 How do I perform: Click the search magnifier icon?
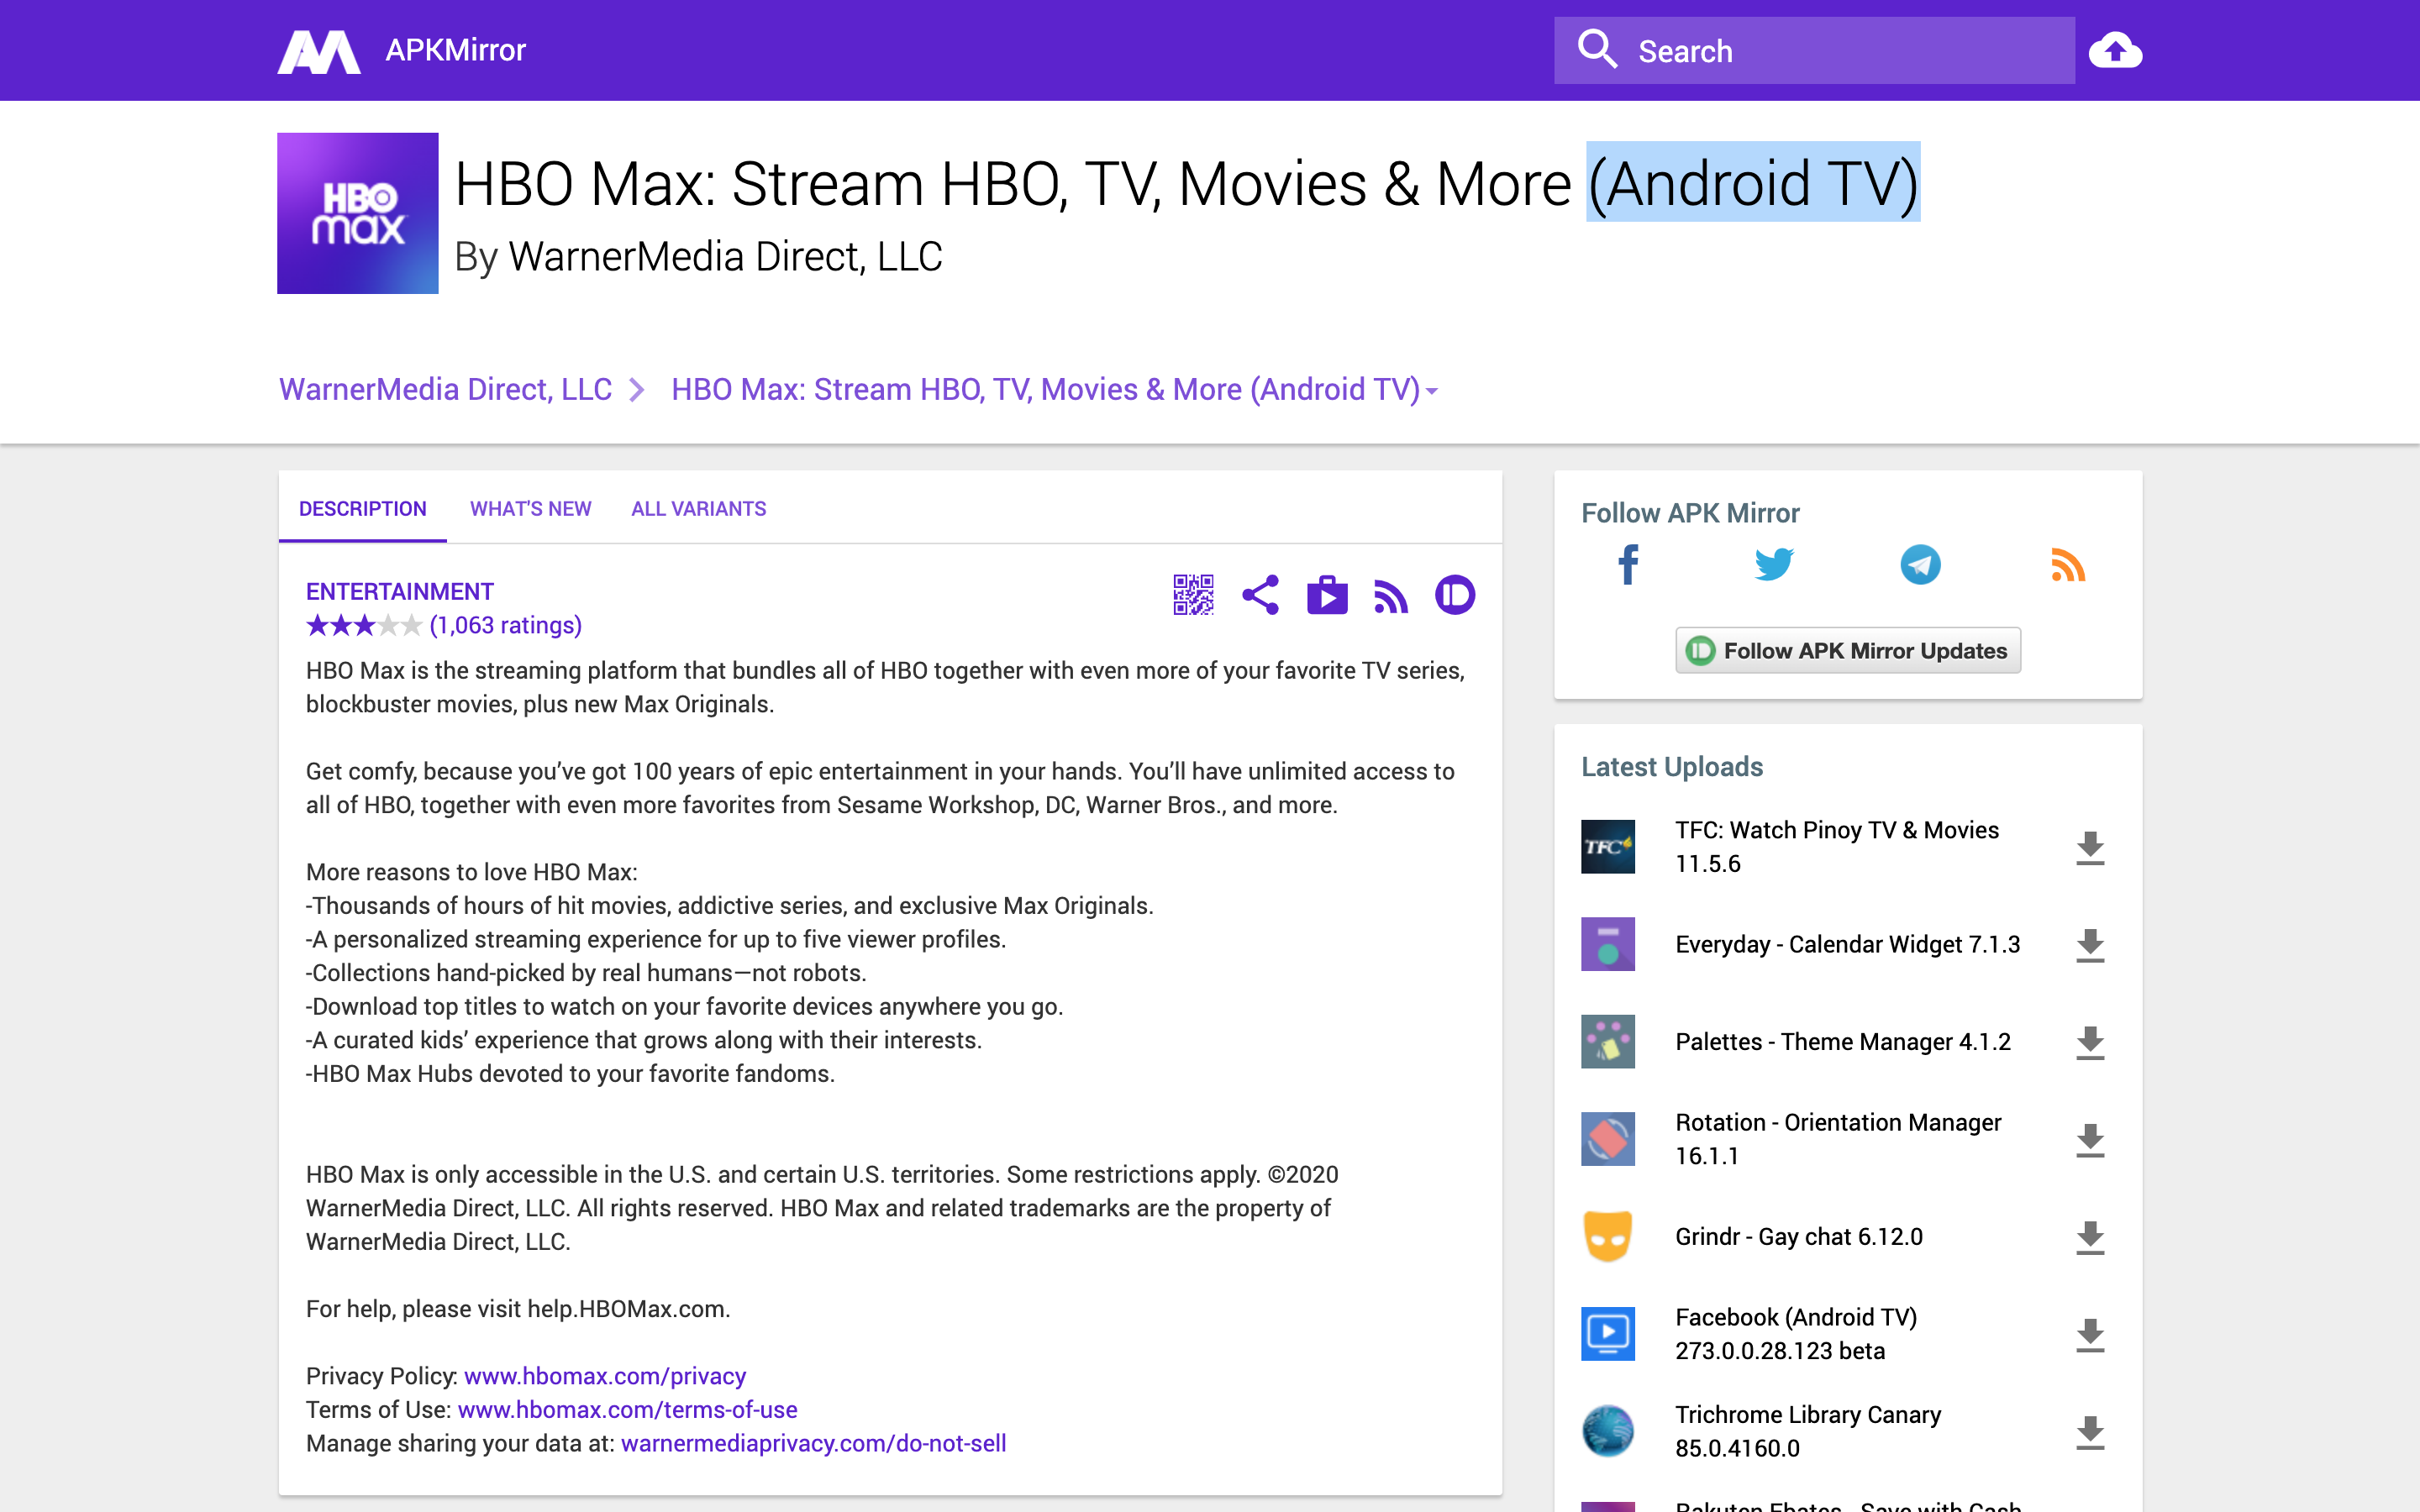[1597, 49]
